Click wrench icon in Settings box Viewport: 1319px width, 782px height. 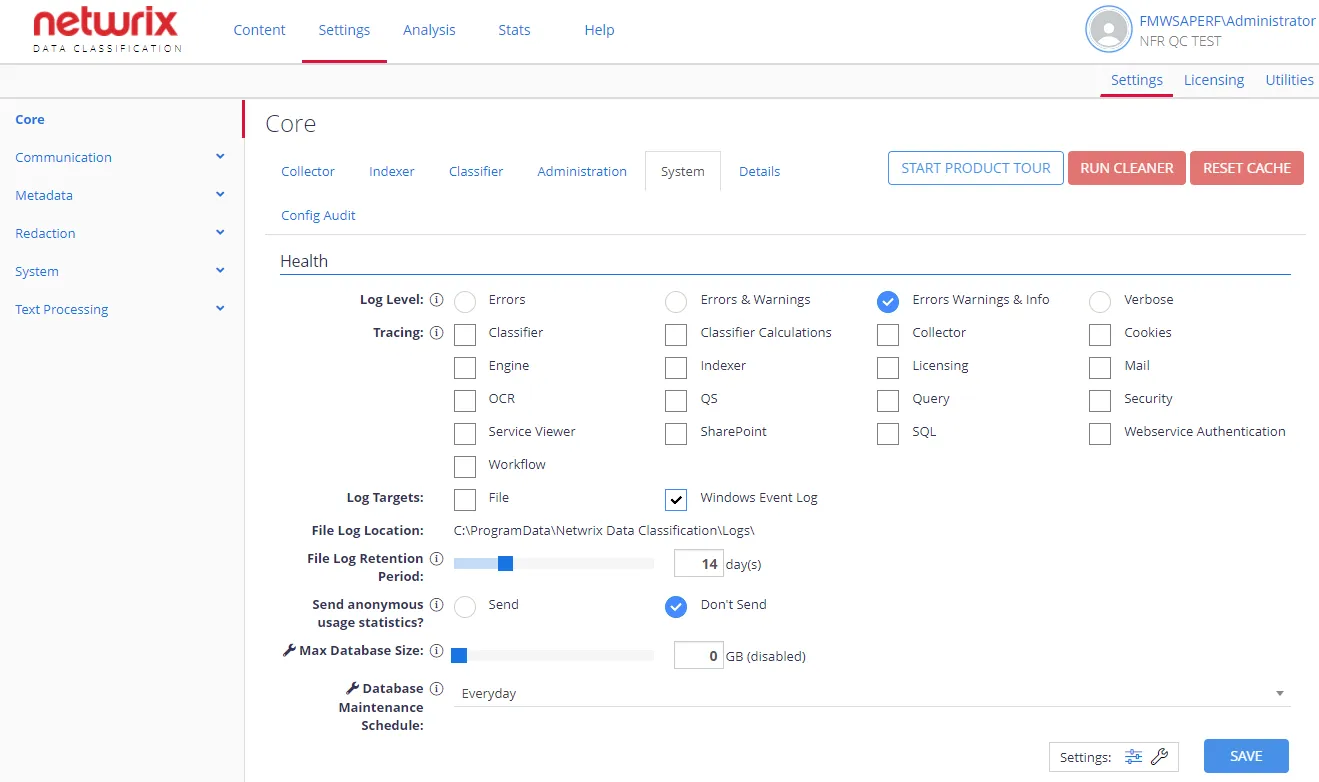pyautogui.click(x=1159, y=757)
